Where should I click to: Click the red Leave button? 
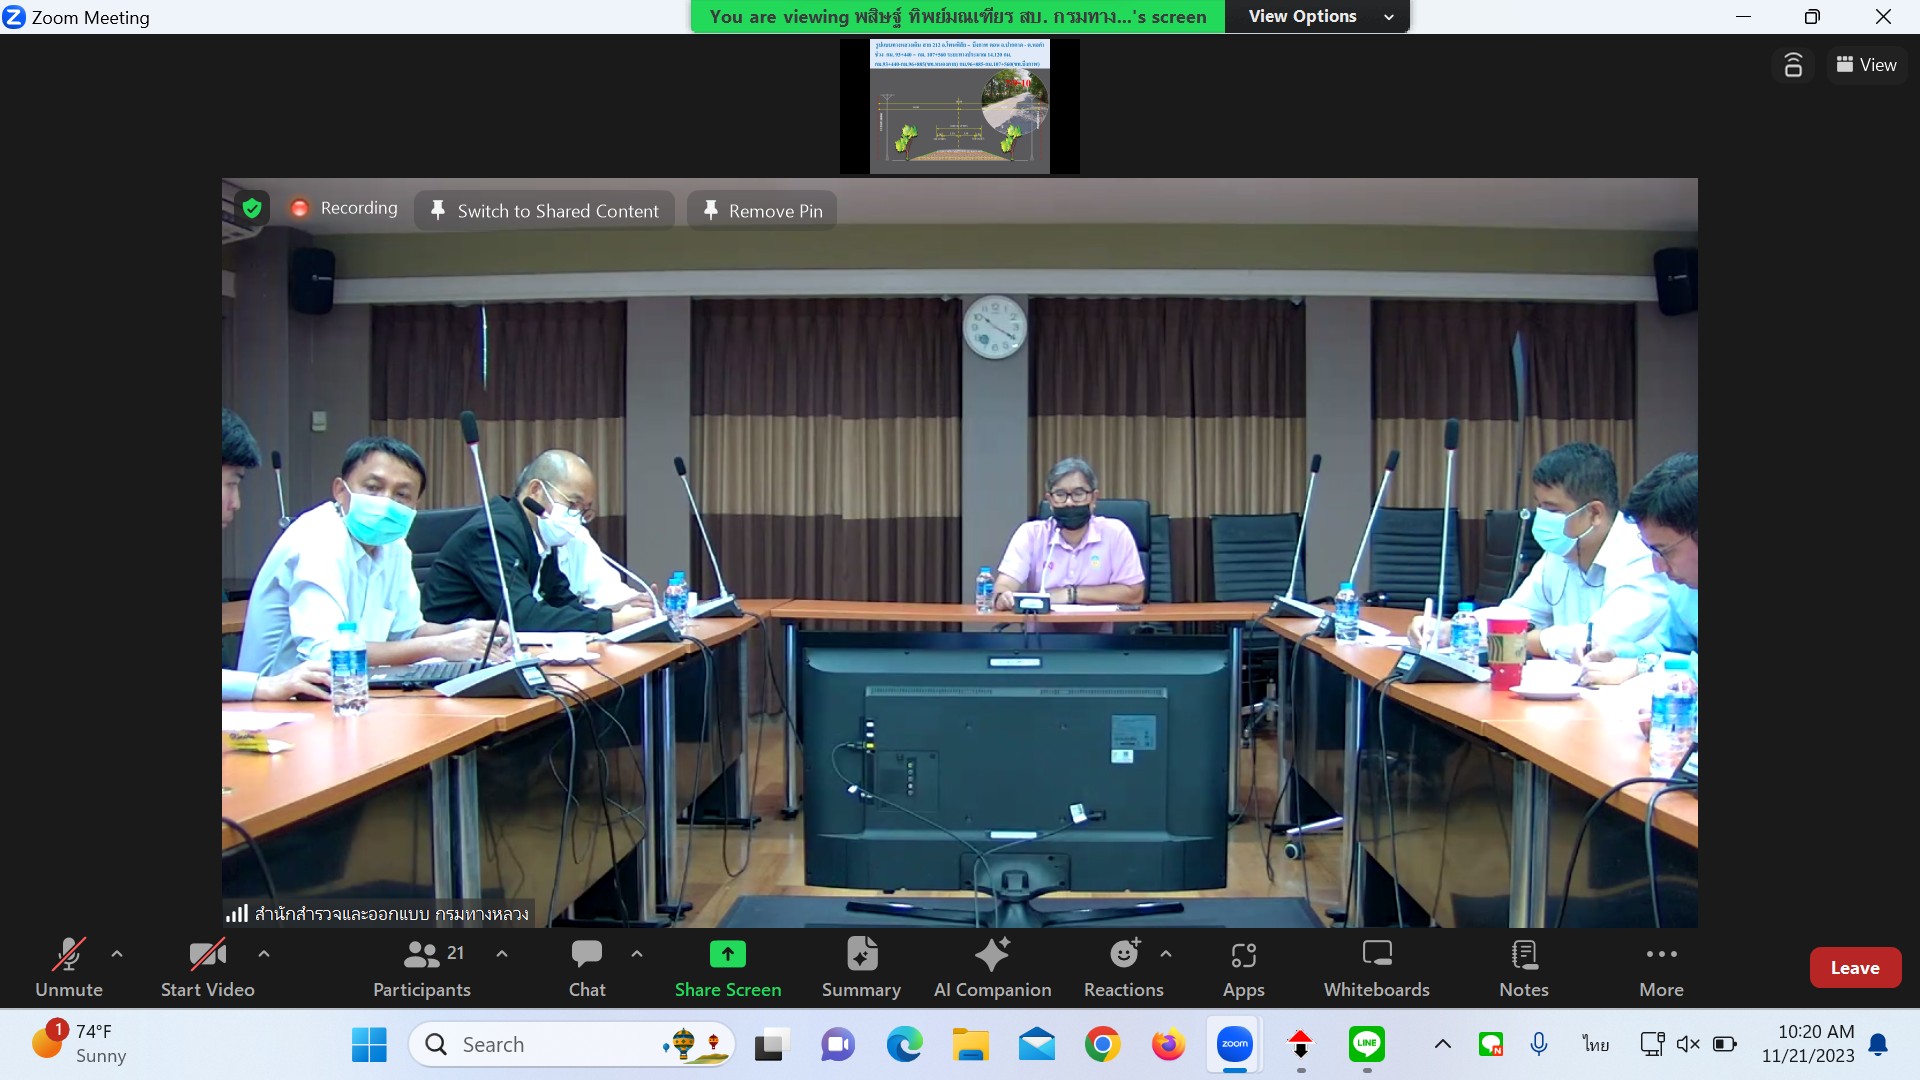coord(1854,967)
